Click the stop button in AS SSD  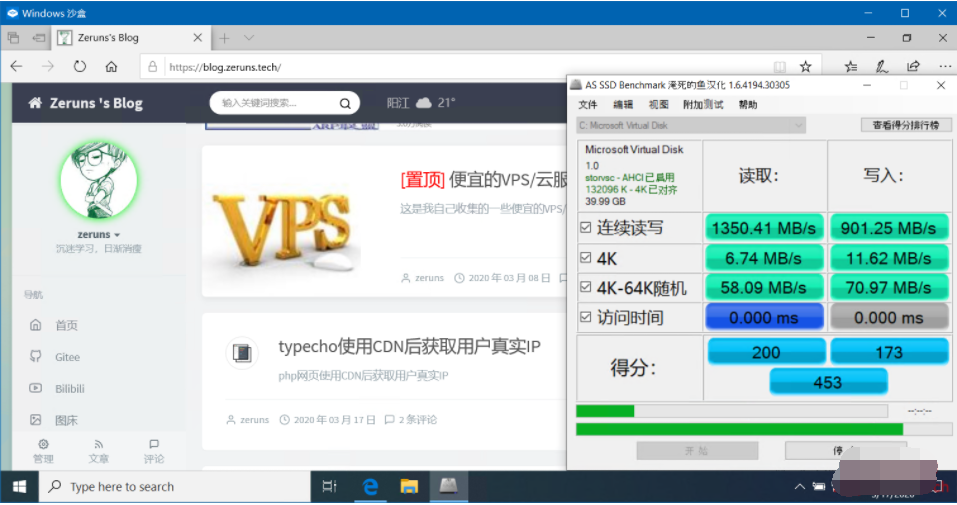coord(845,451)
